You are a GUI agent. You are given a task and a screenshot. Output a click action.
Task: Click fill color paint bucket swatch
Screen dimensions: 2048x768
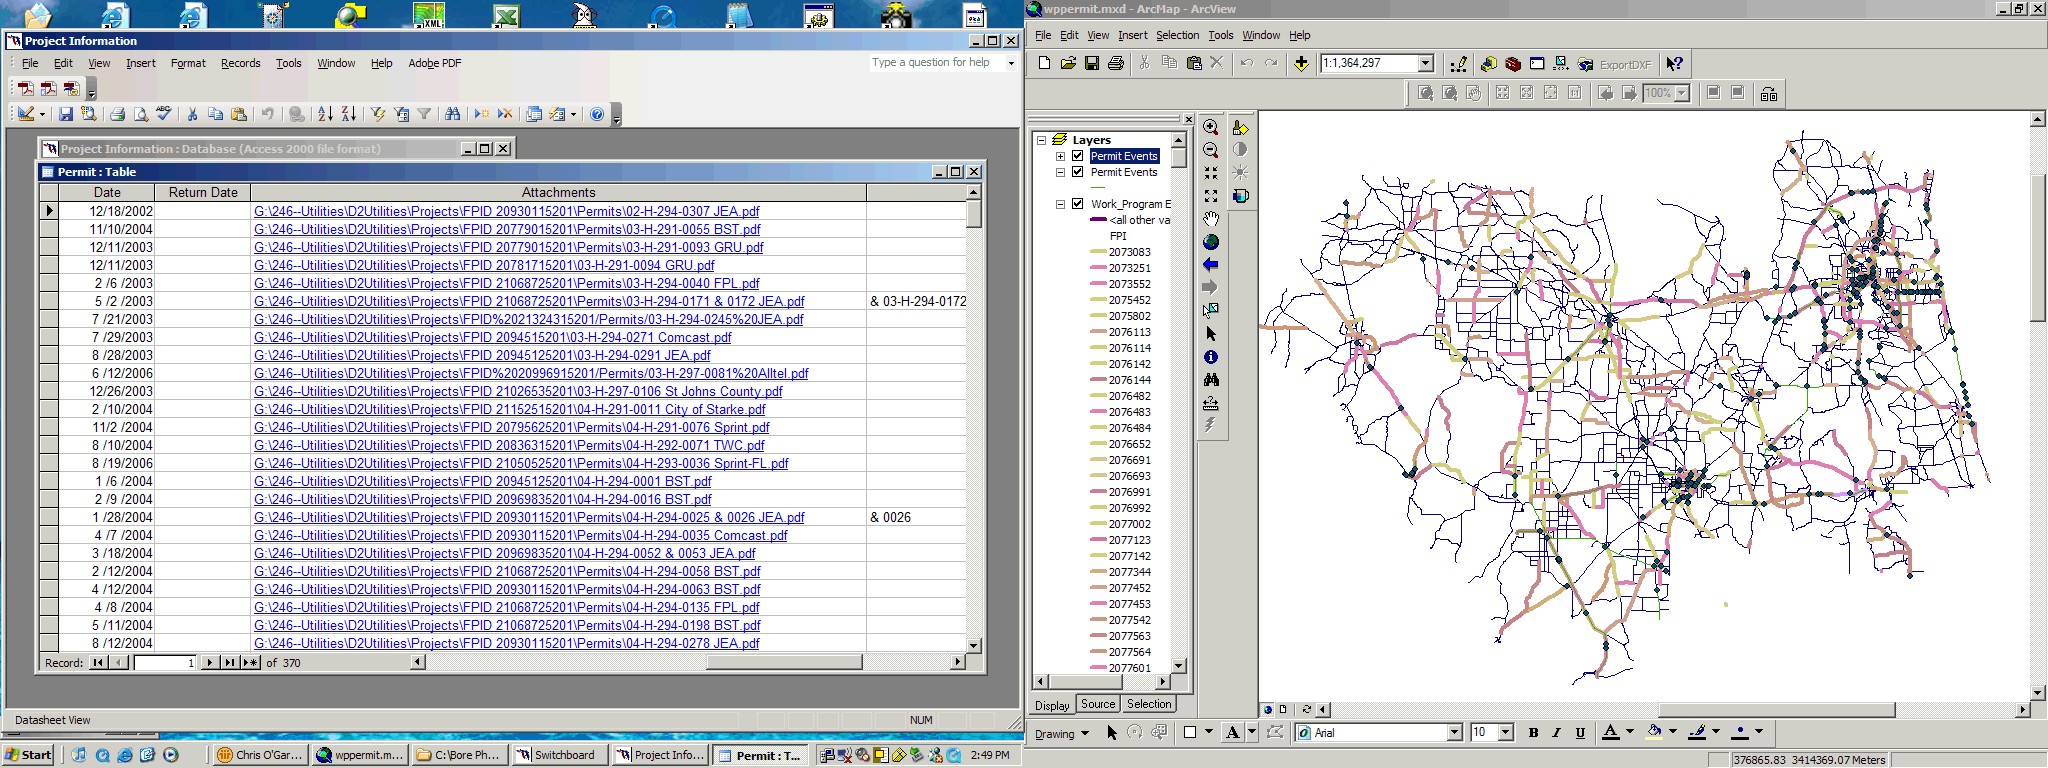(1654, 733)
